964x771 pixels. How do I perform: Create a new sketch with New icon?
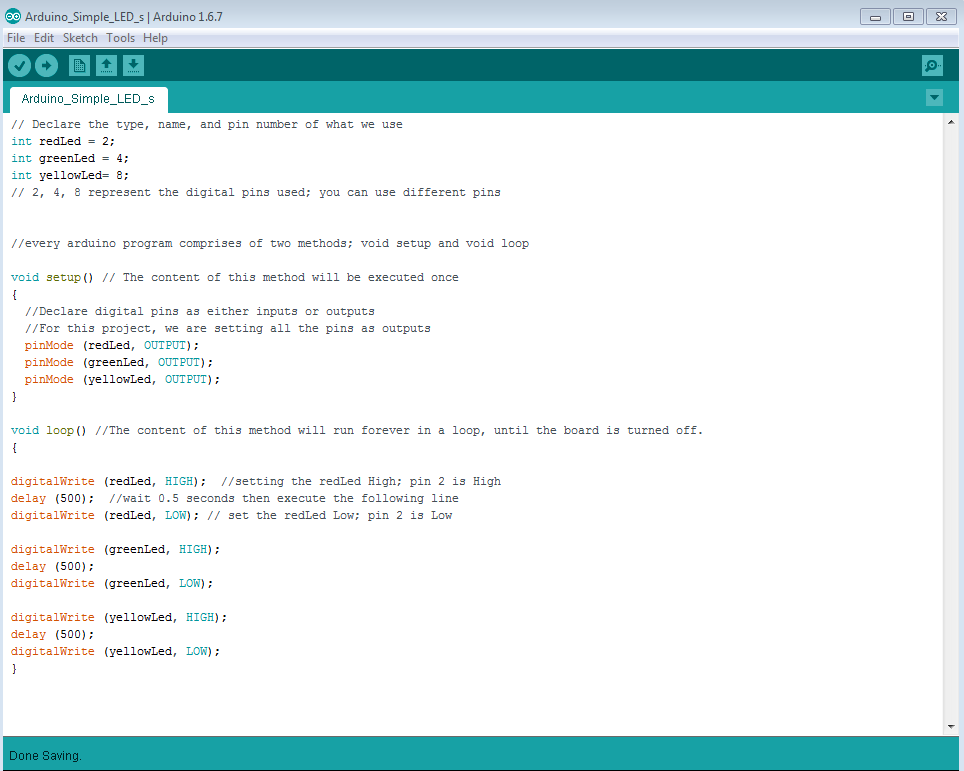[79, 66]
